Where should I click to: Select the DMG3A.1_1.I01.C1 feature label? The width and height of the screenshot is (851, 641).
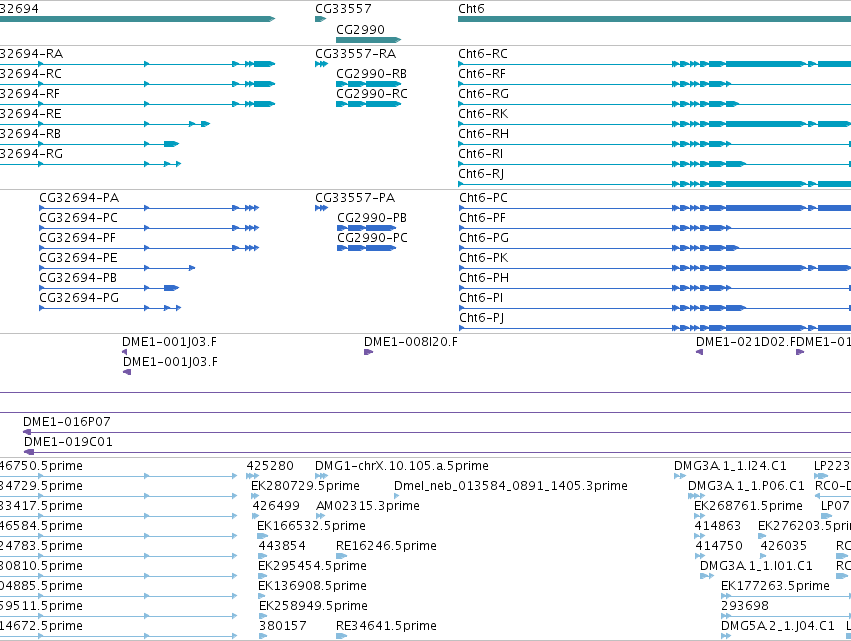pos(757,566)
